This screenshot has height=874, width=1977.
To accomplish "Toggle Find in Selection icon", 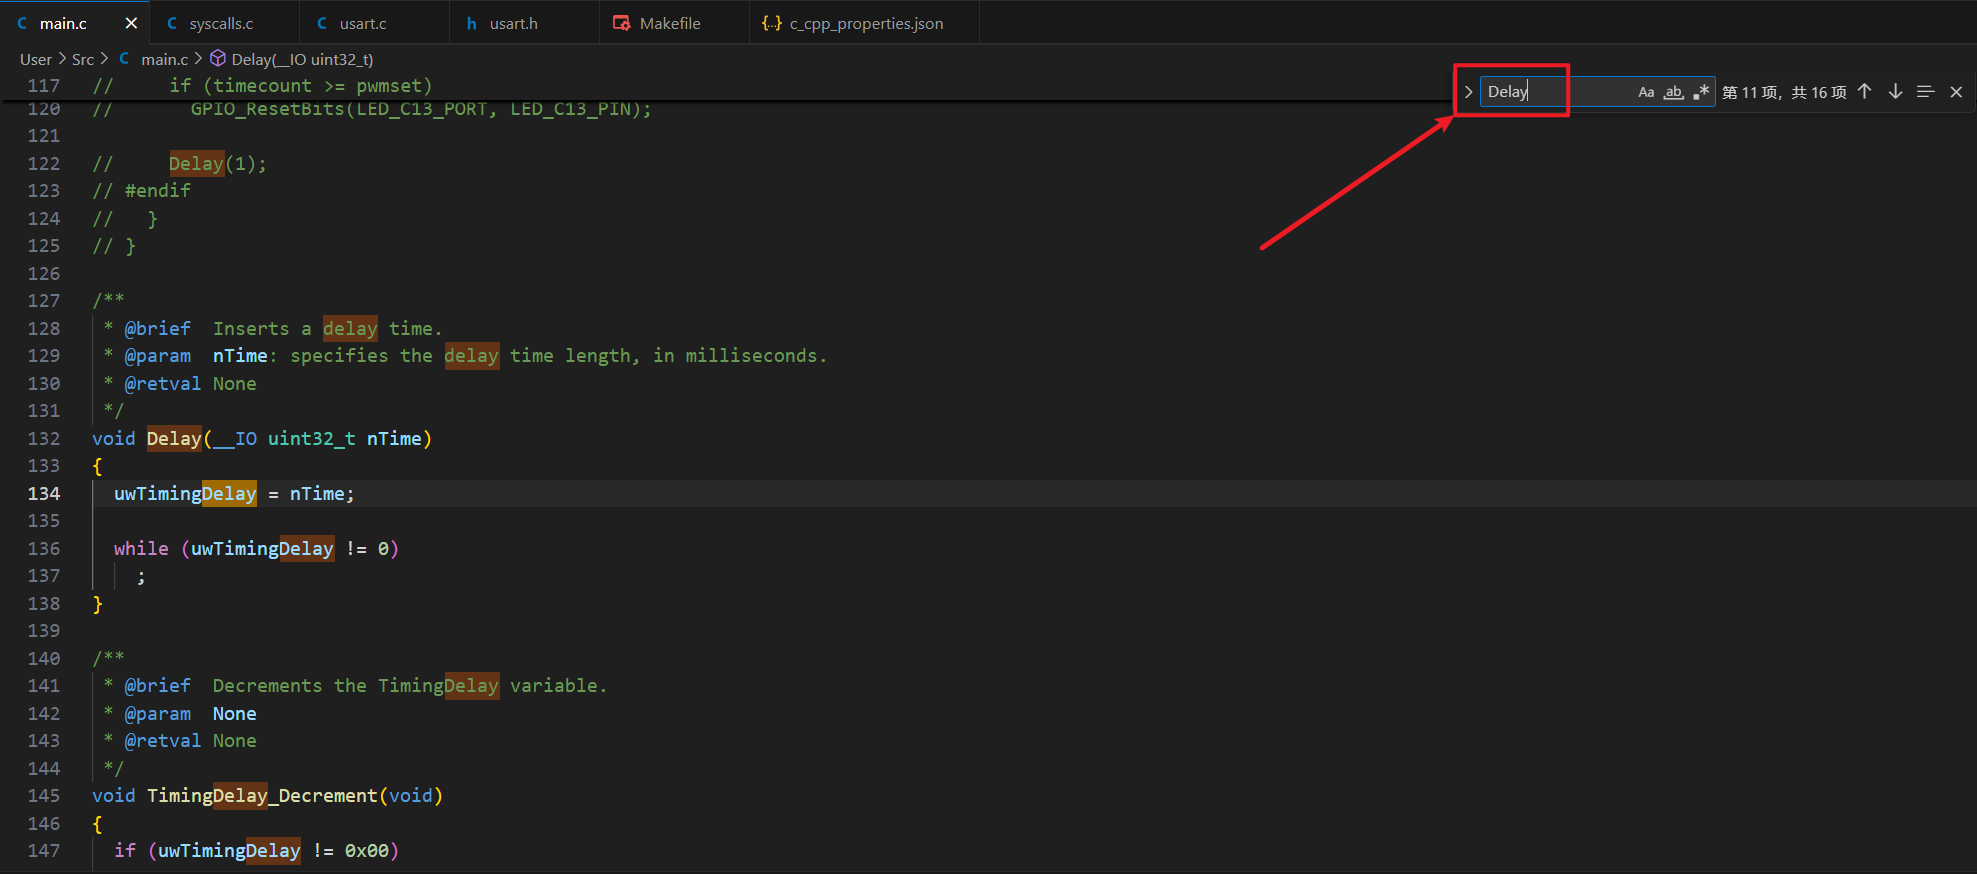I will click(x=1925, y=92).
